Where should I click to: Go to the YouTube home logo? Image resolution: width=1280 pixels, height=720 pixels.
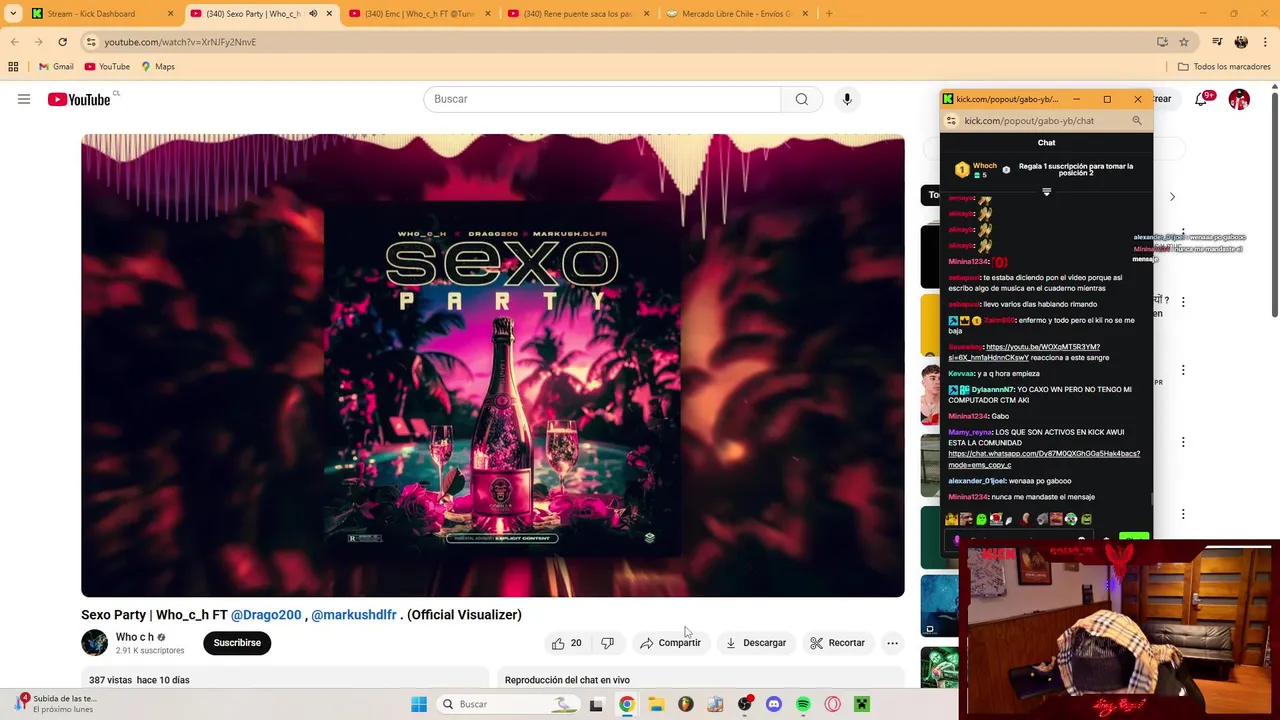point(79,99)
